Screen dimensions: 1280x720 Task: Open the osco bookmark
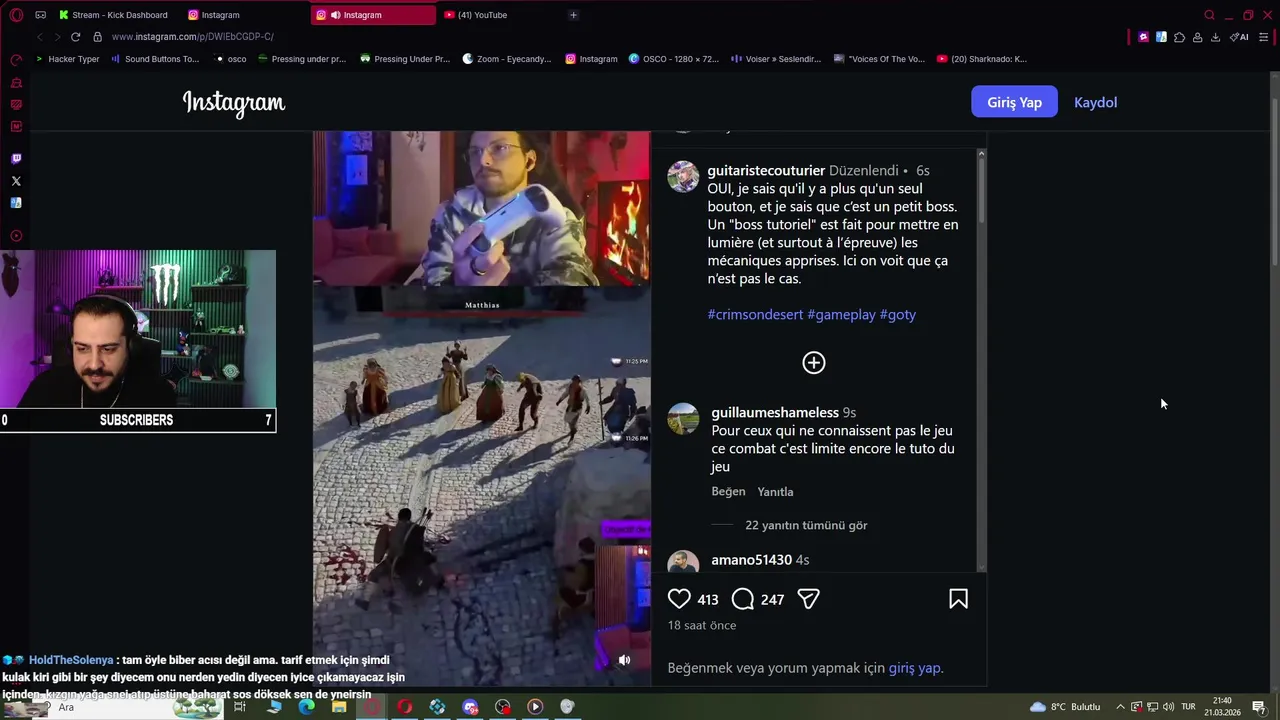pyautogui.click(x=231, y=59)
